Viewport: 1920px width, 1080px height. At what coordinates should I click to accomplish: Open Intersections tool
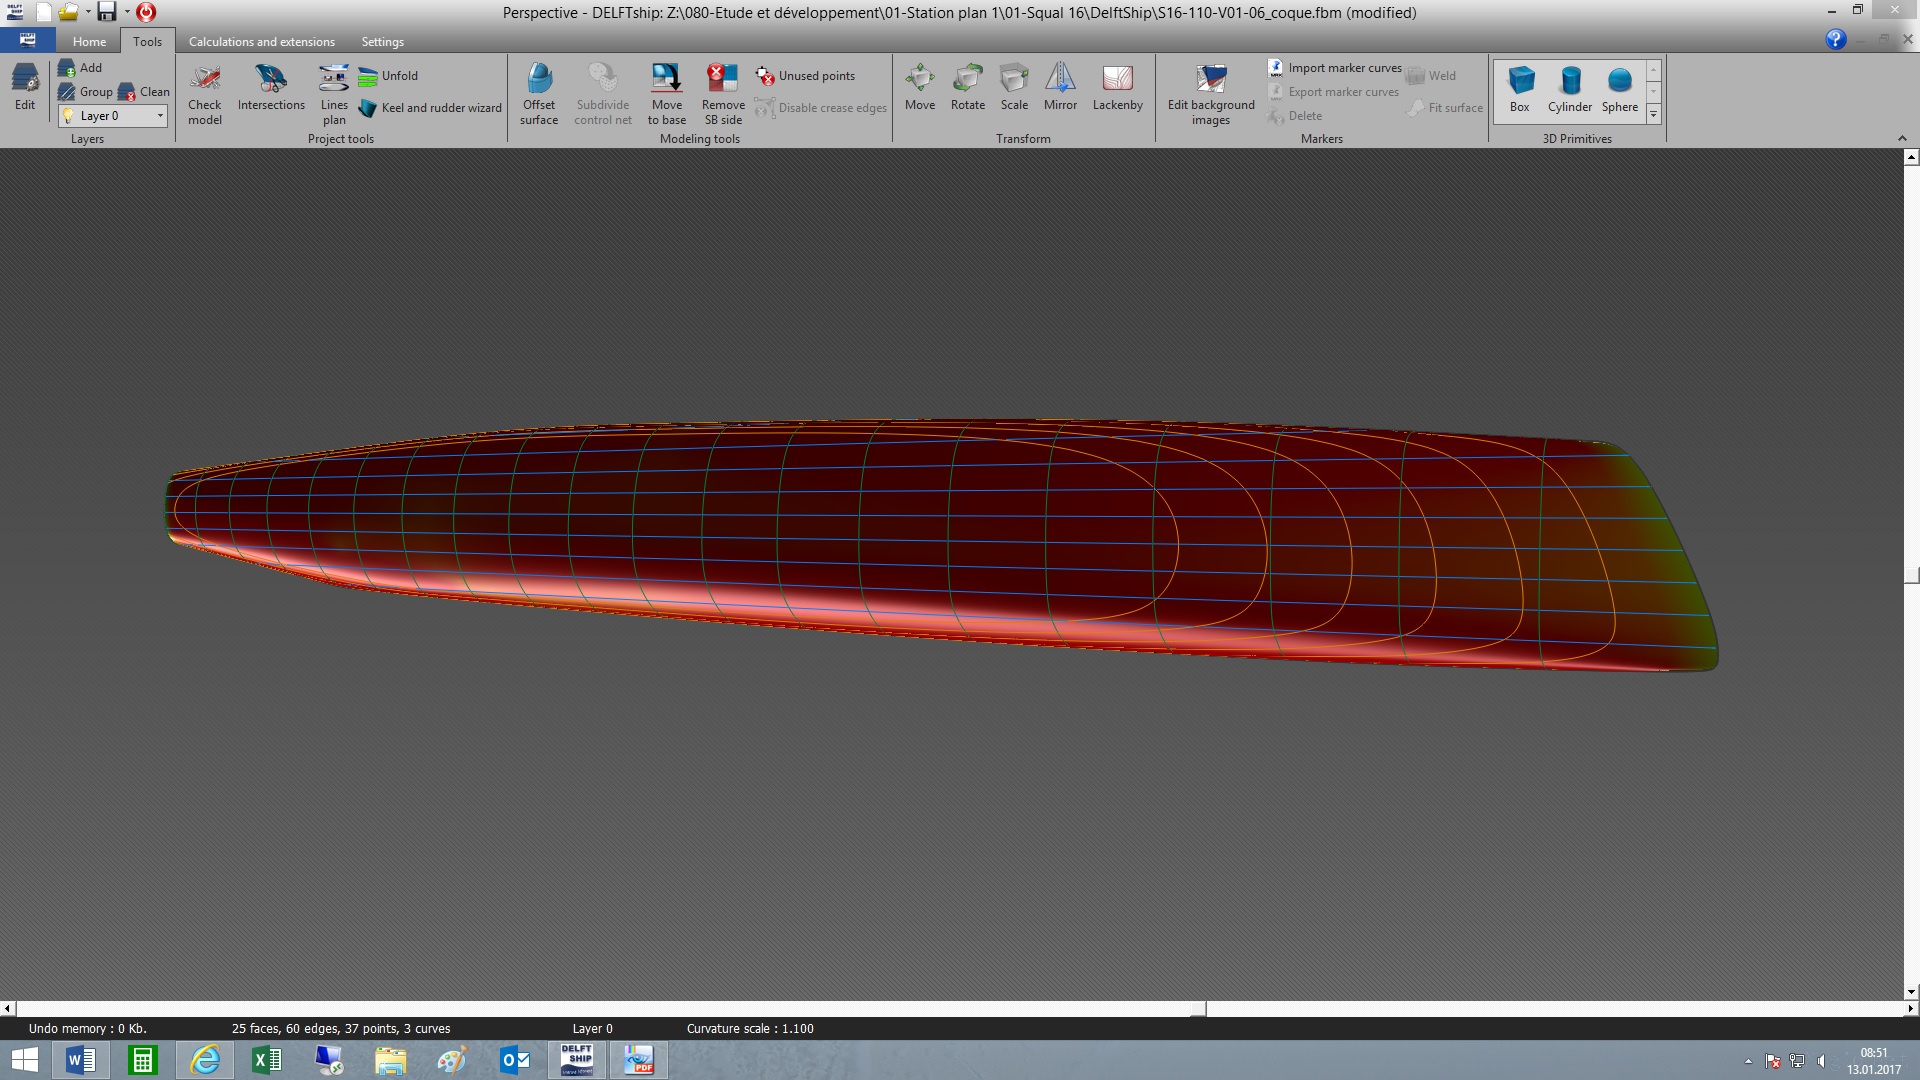[x=271, y=88]
